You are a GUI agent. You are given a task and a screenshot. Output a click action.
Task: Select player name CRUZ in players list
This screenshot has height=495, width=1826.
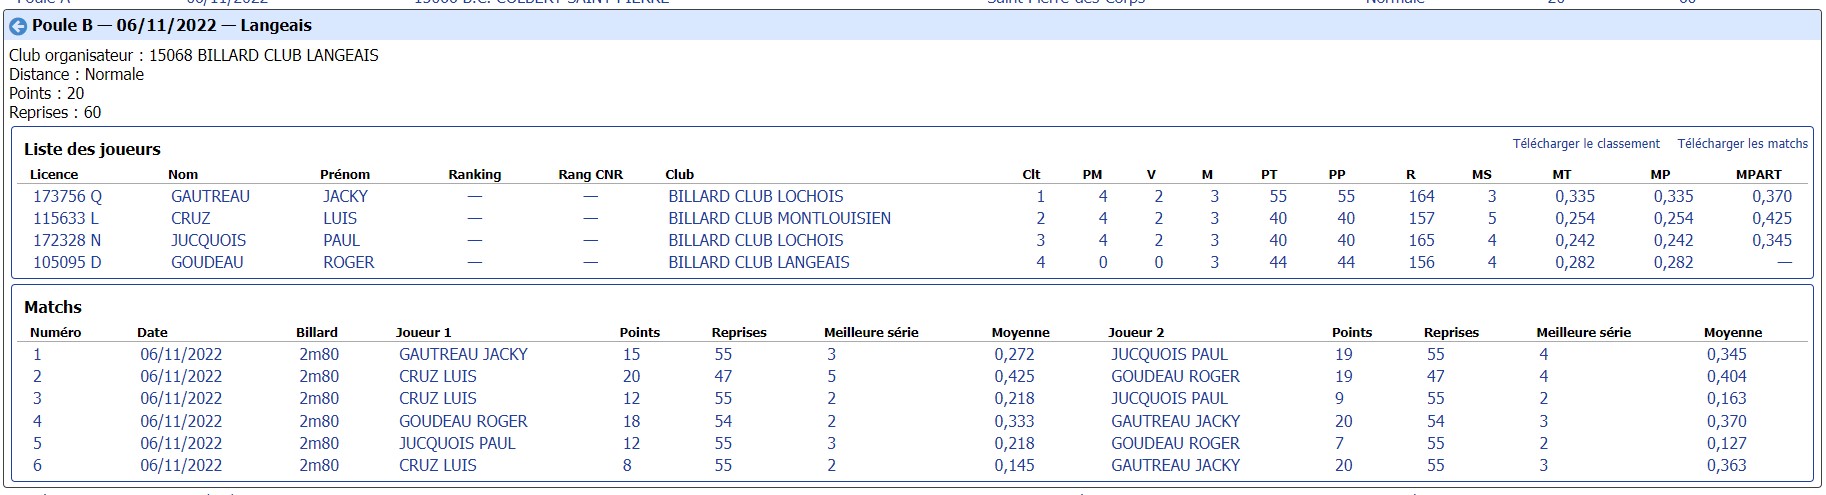[190, 219]
